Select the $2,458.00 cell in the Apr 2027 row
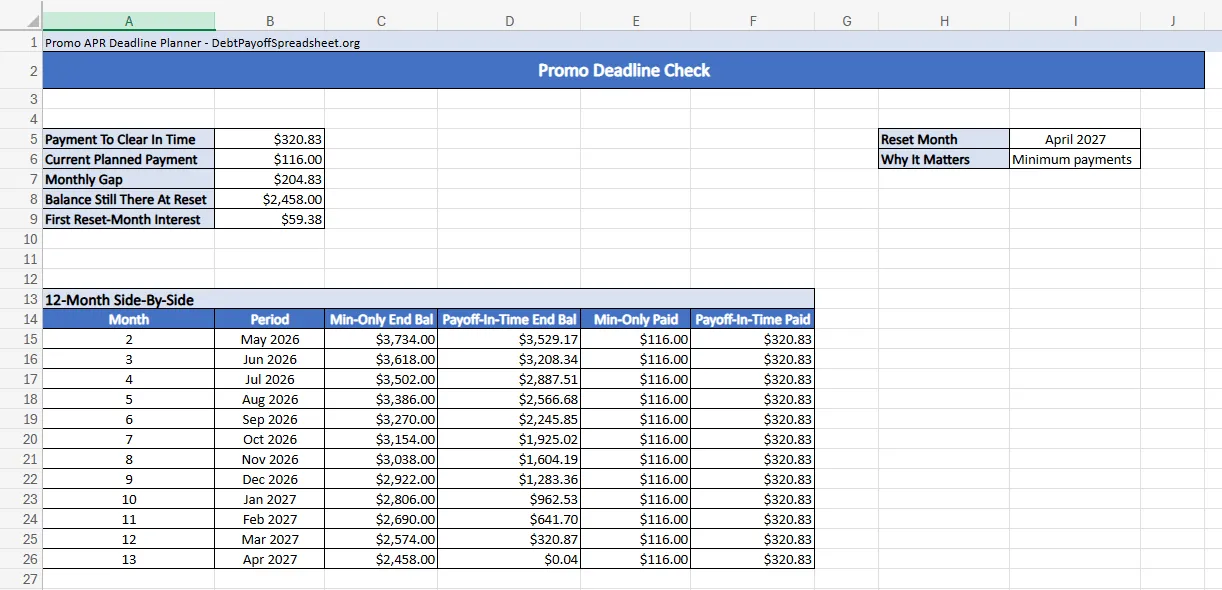The image size is (1222, 590). 381,559
